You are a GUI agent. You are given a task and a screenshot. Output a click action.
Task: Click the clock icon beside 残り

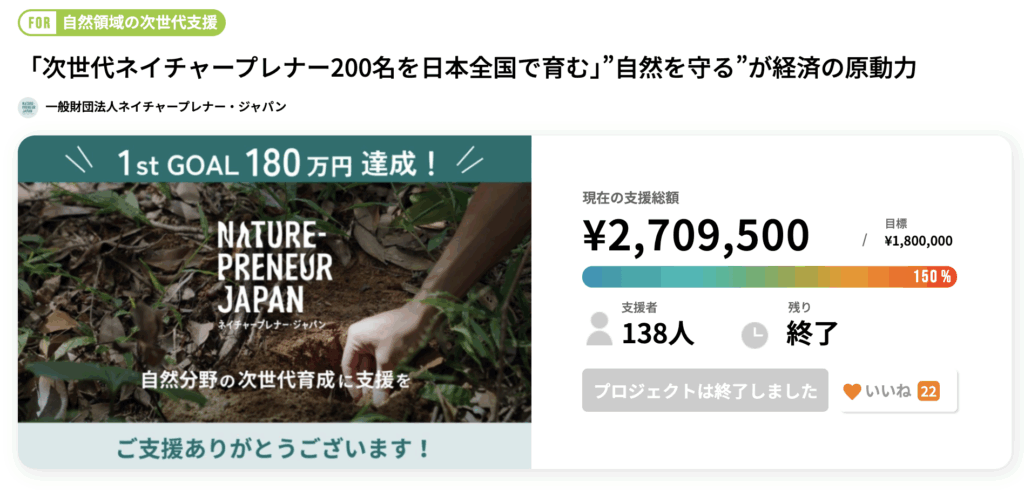click(x=755, y=334)
